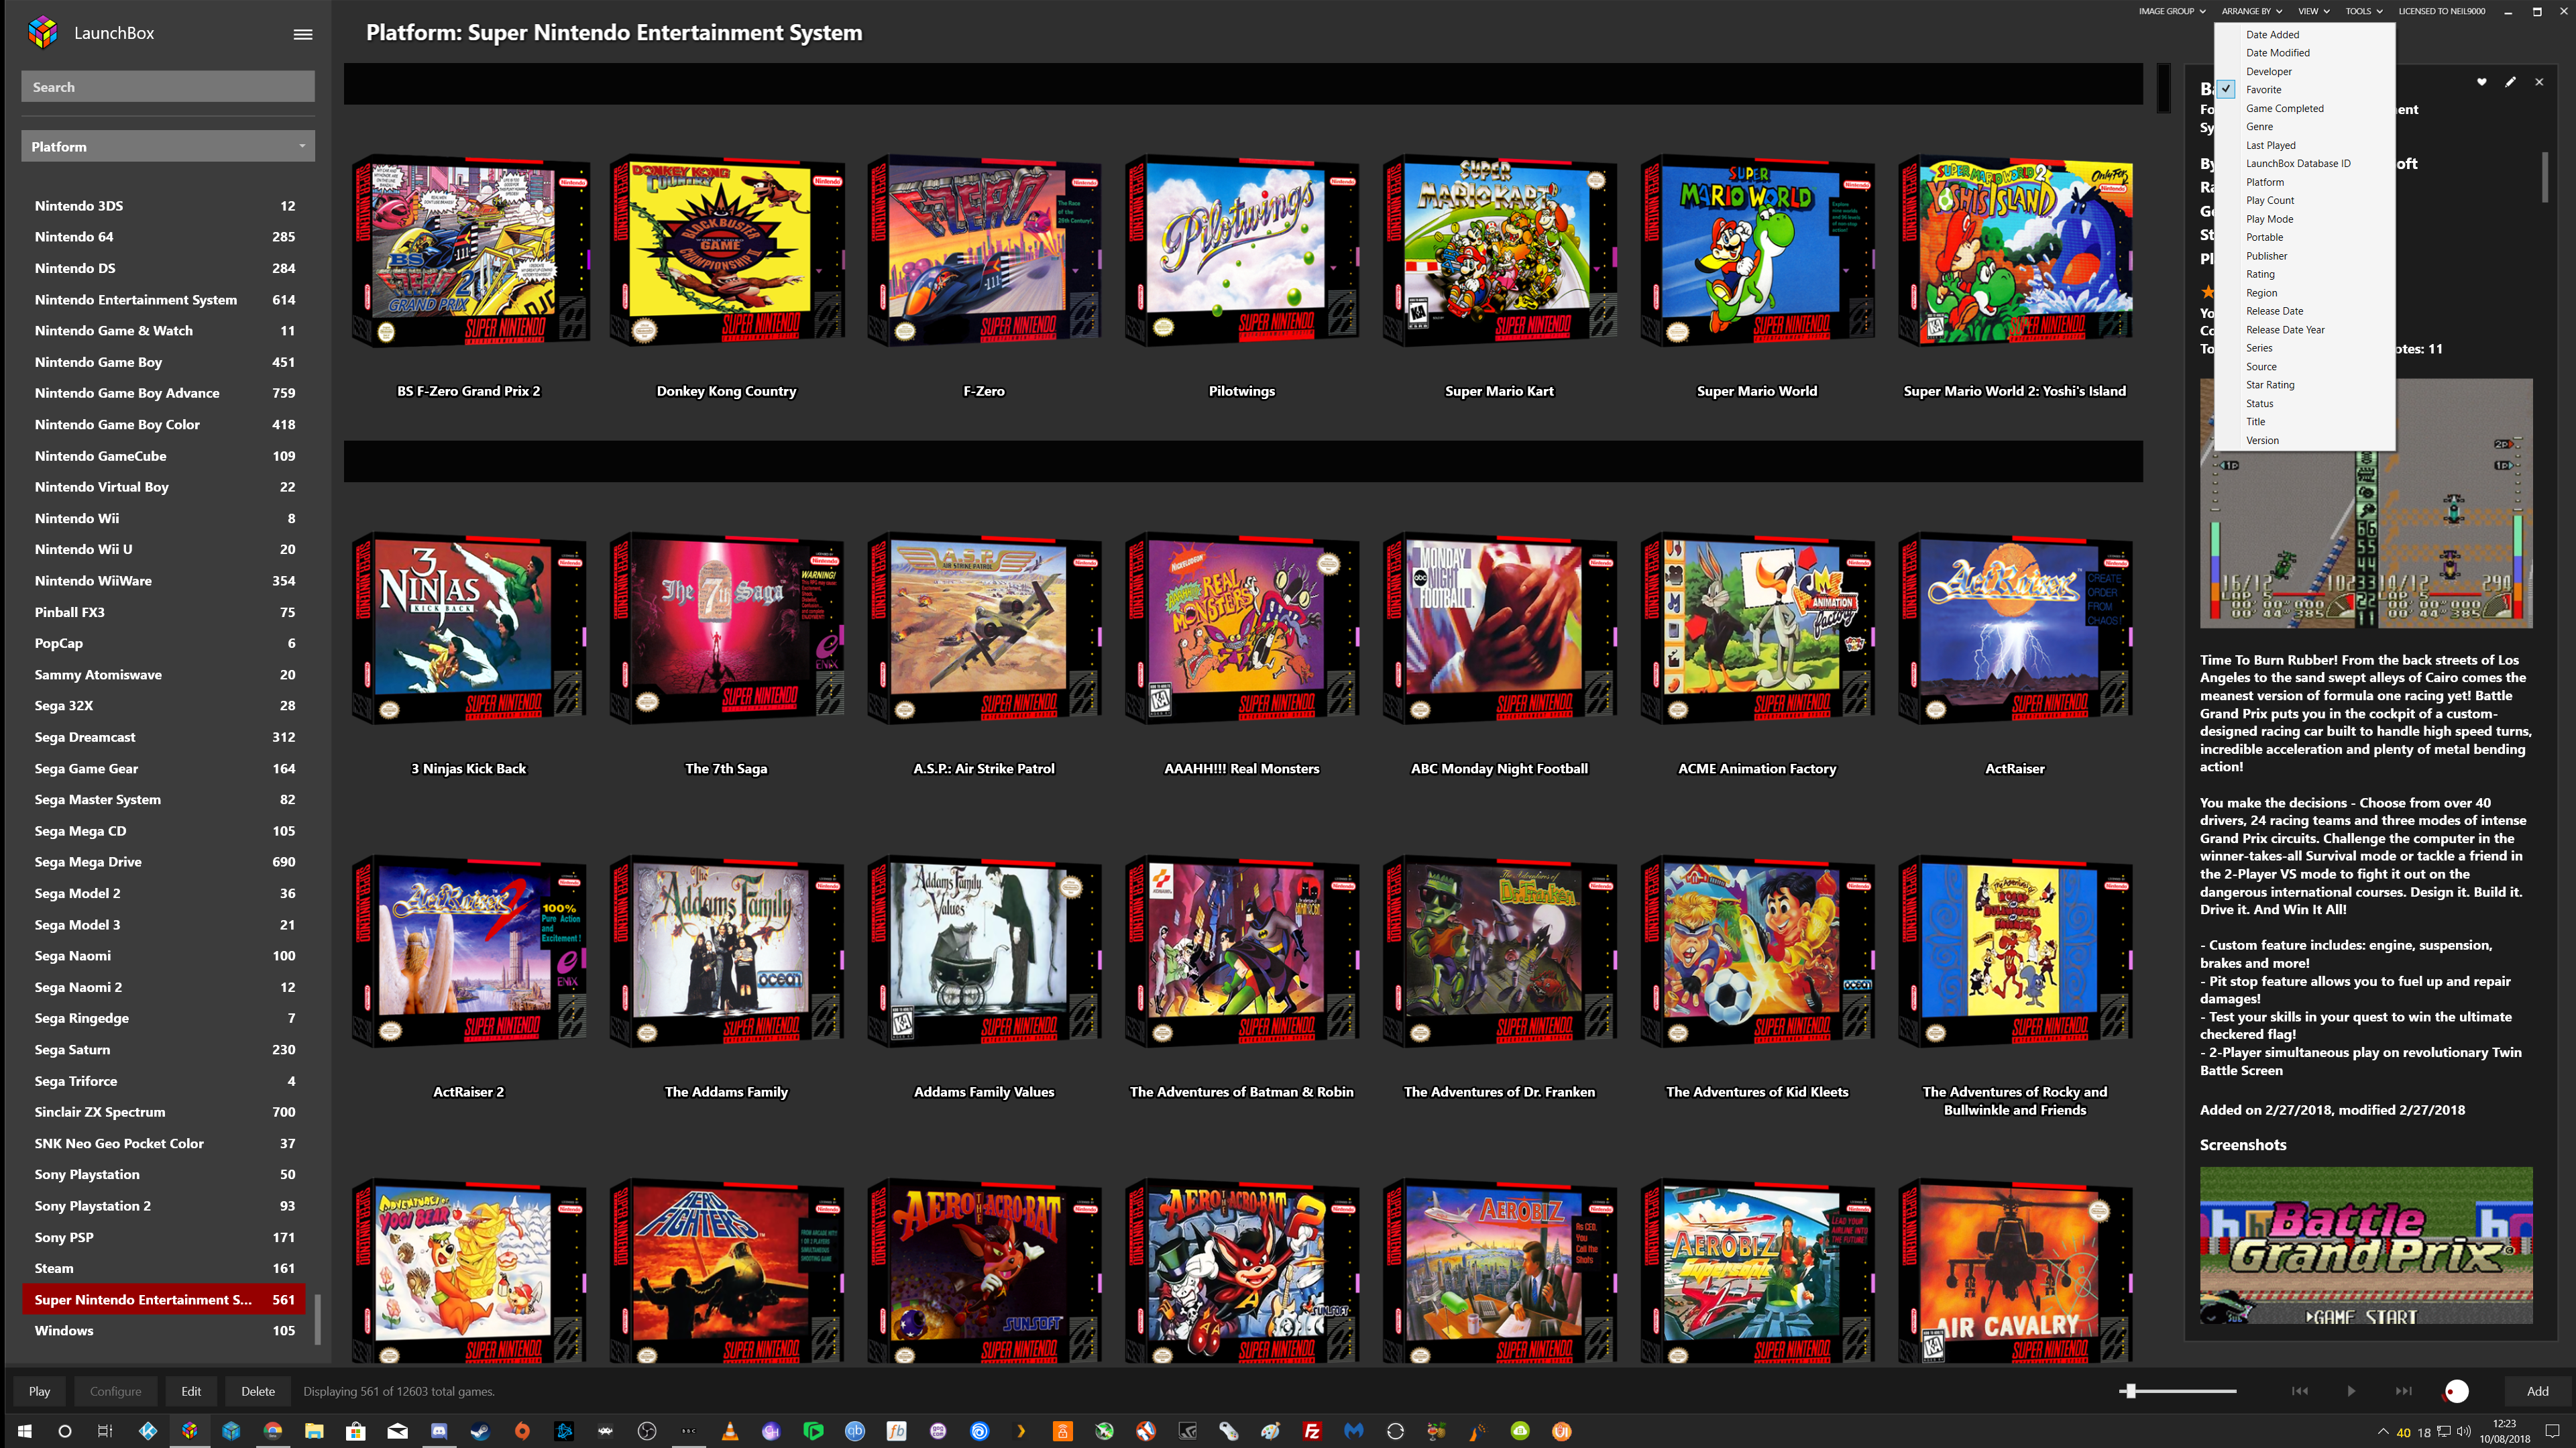Click the Add button

pyautogui.click(x=2537, y=1390)
